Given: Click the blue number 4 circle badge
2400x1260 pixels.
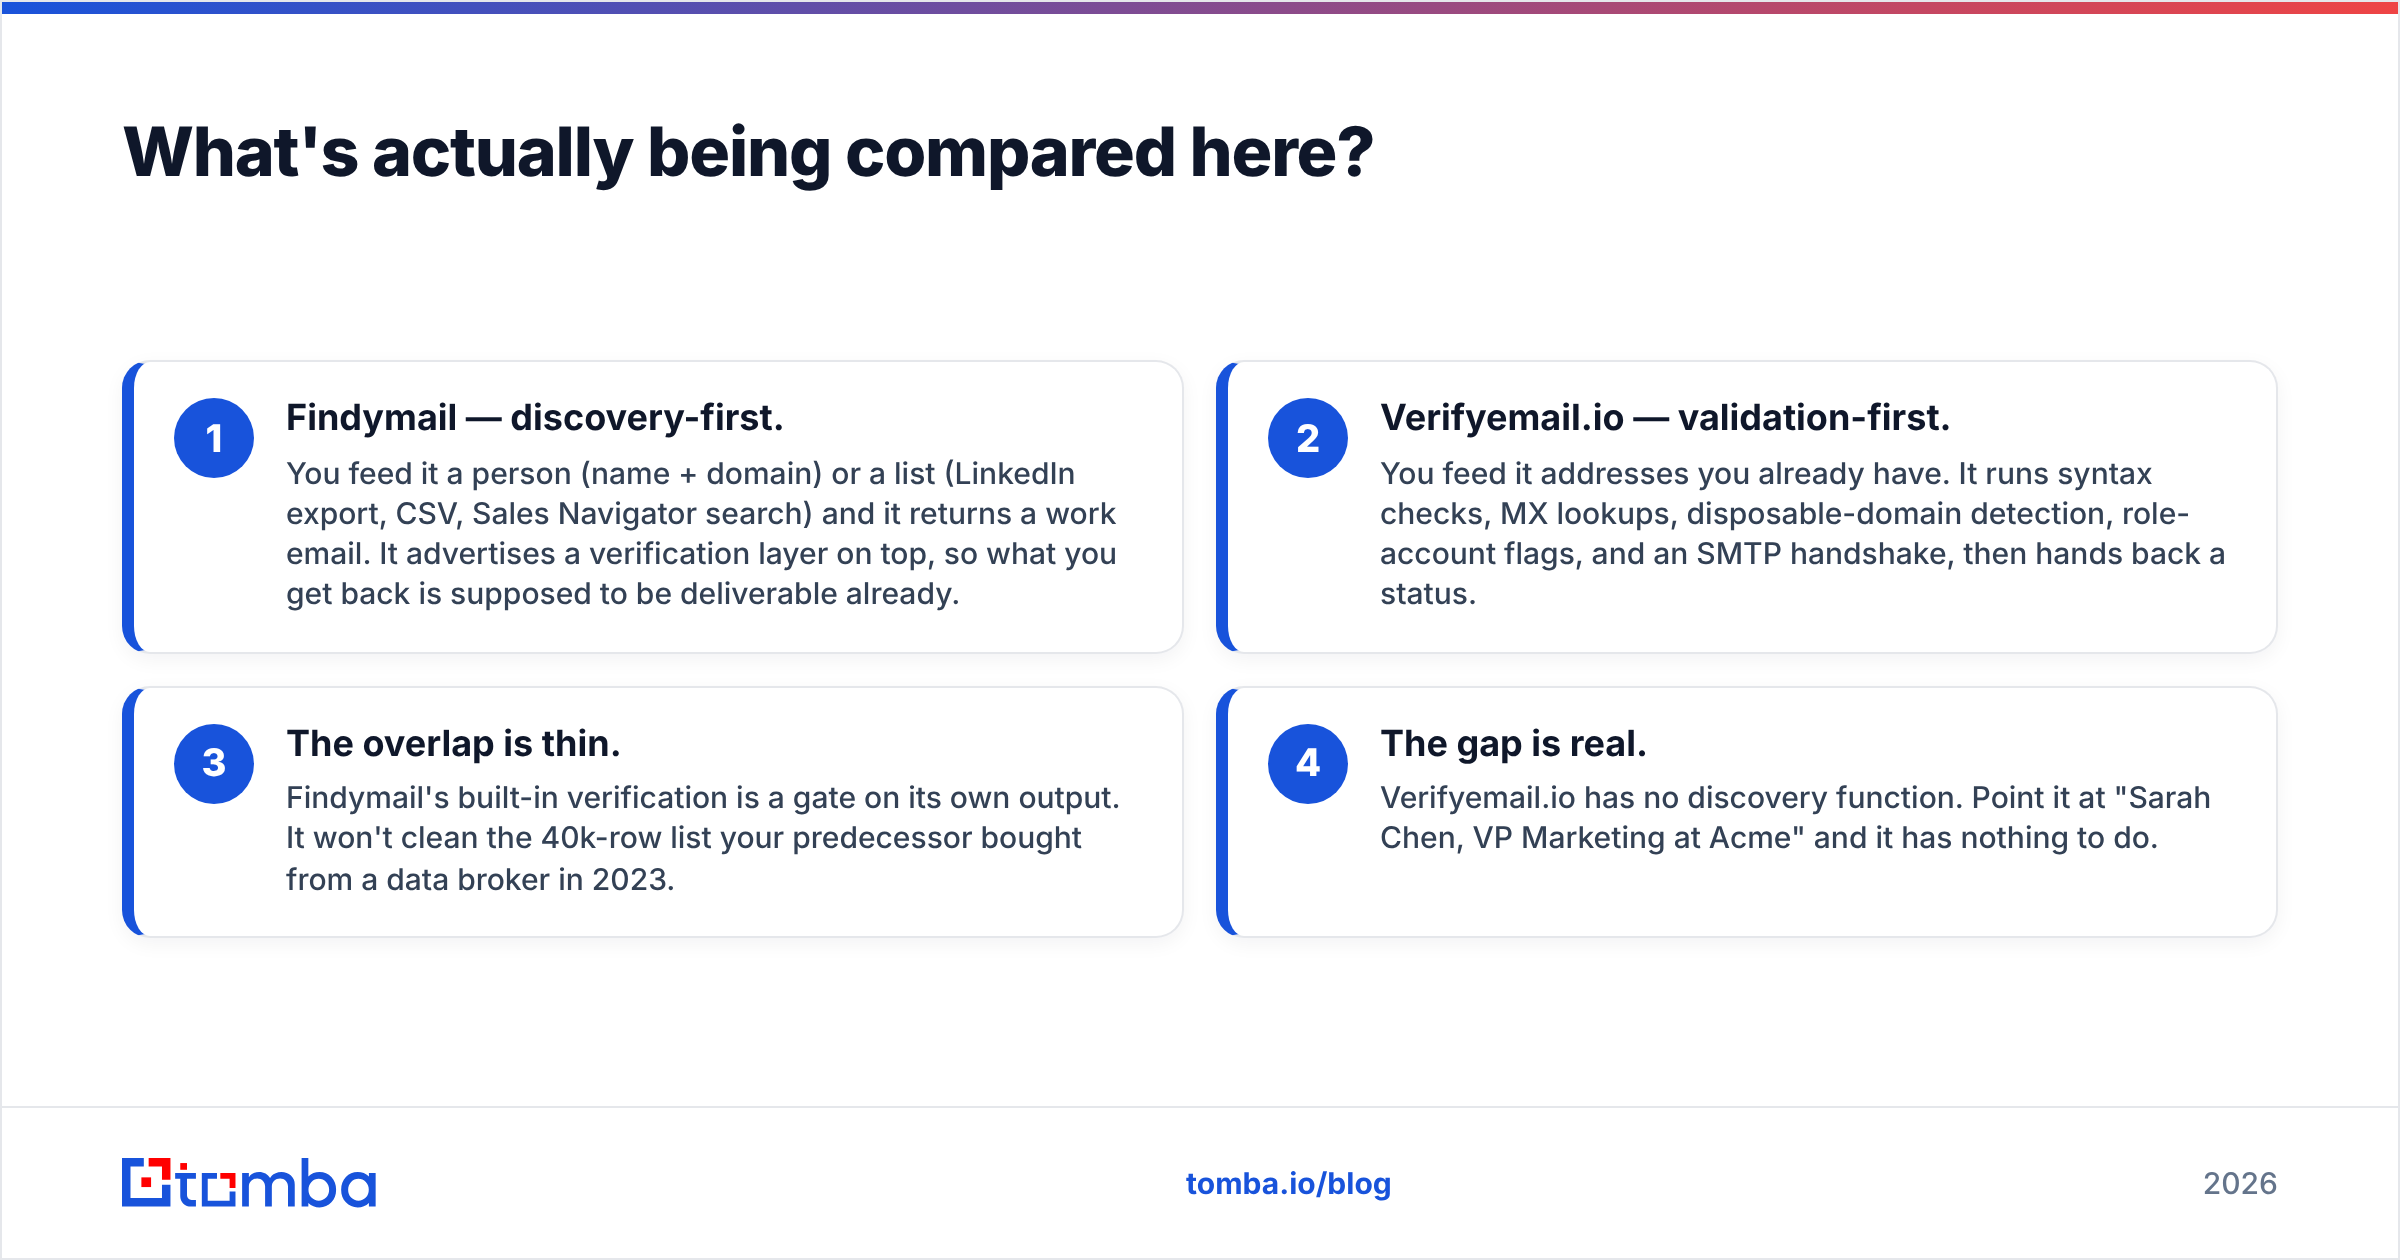Looking at the screenshot, I should pyautogui.click(x=1308, y=764).
